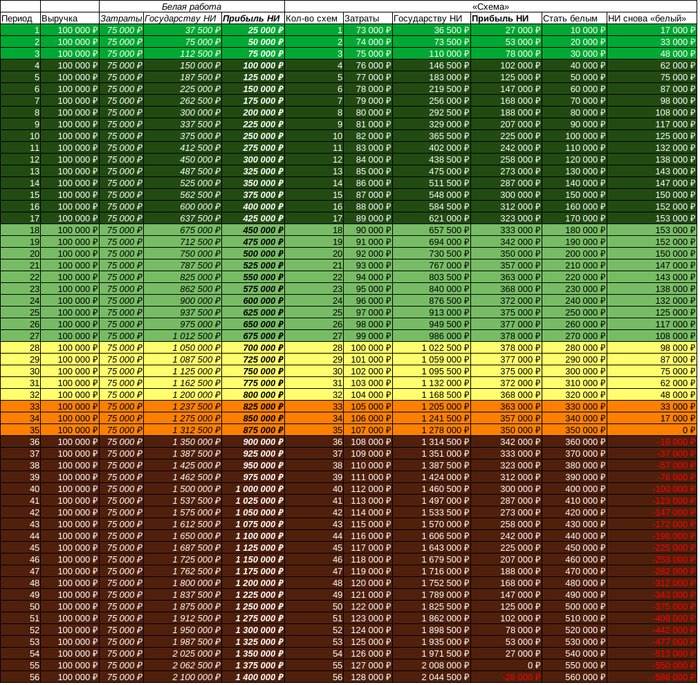This screenshot has width=700, height=685.
Task: Select the 2 100 000 ₽ cell in row 56
Action: click(x=181, y=677)
